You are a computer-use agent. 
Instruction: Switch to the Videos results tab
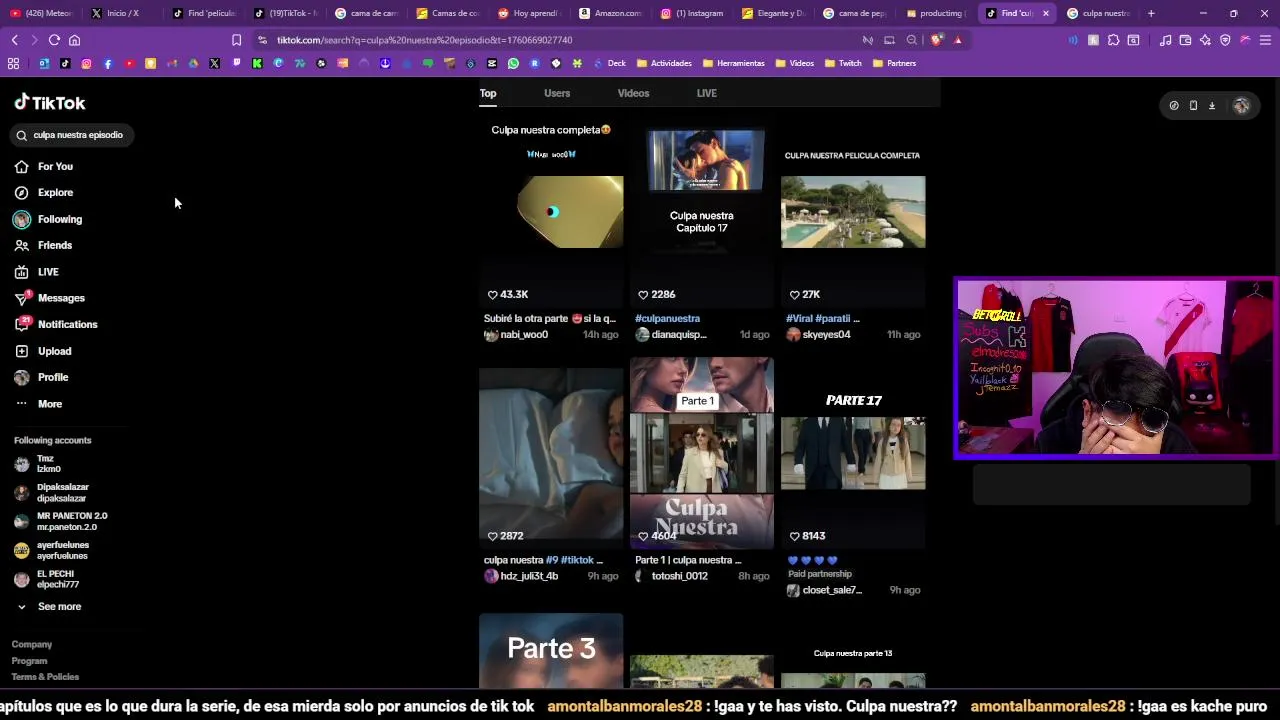pos(633,93)
